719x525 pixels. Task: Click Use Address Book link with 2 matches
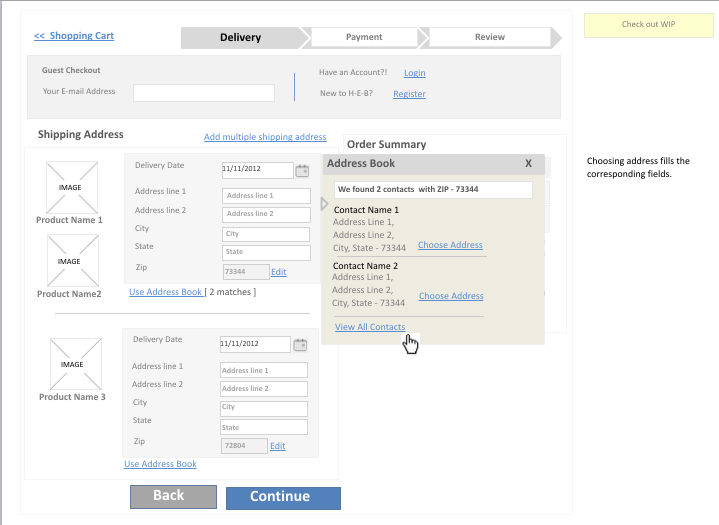click(166, 292)
